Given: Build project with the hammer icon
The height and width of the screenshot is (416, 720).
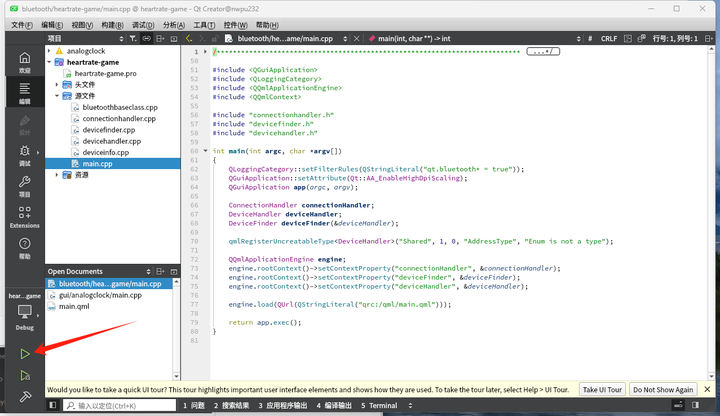Looking at the screenshot, I should [25, 397].
